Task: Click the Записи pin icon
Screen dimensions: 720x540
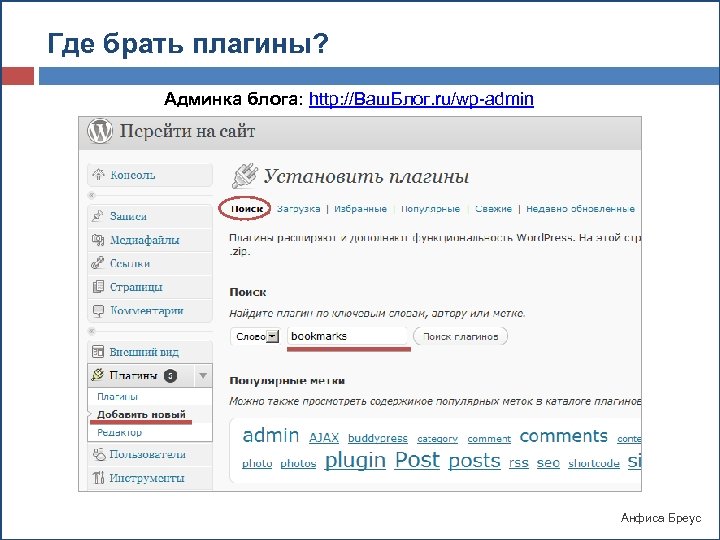Action: tap(98, 216)
